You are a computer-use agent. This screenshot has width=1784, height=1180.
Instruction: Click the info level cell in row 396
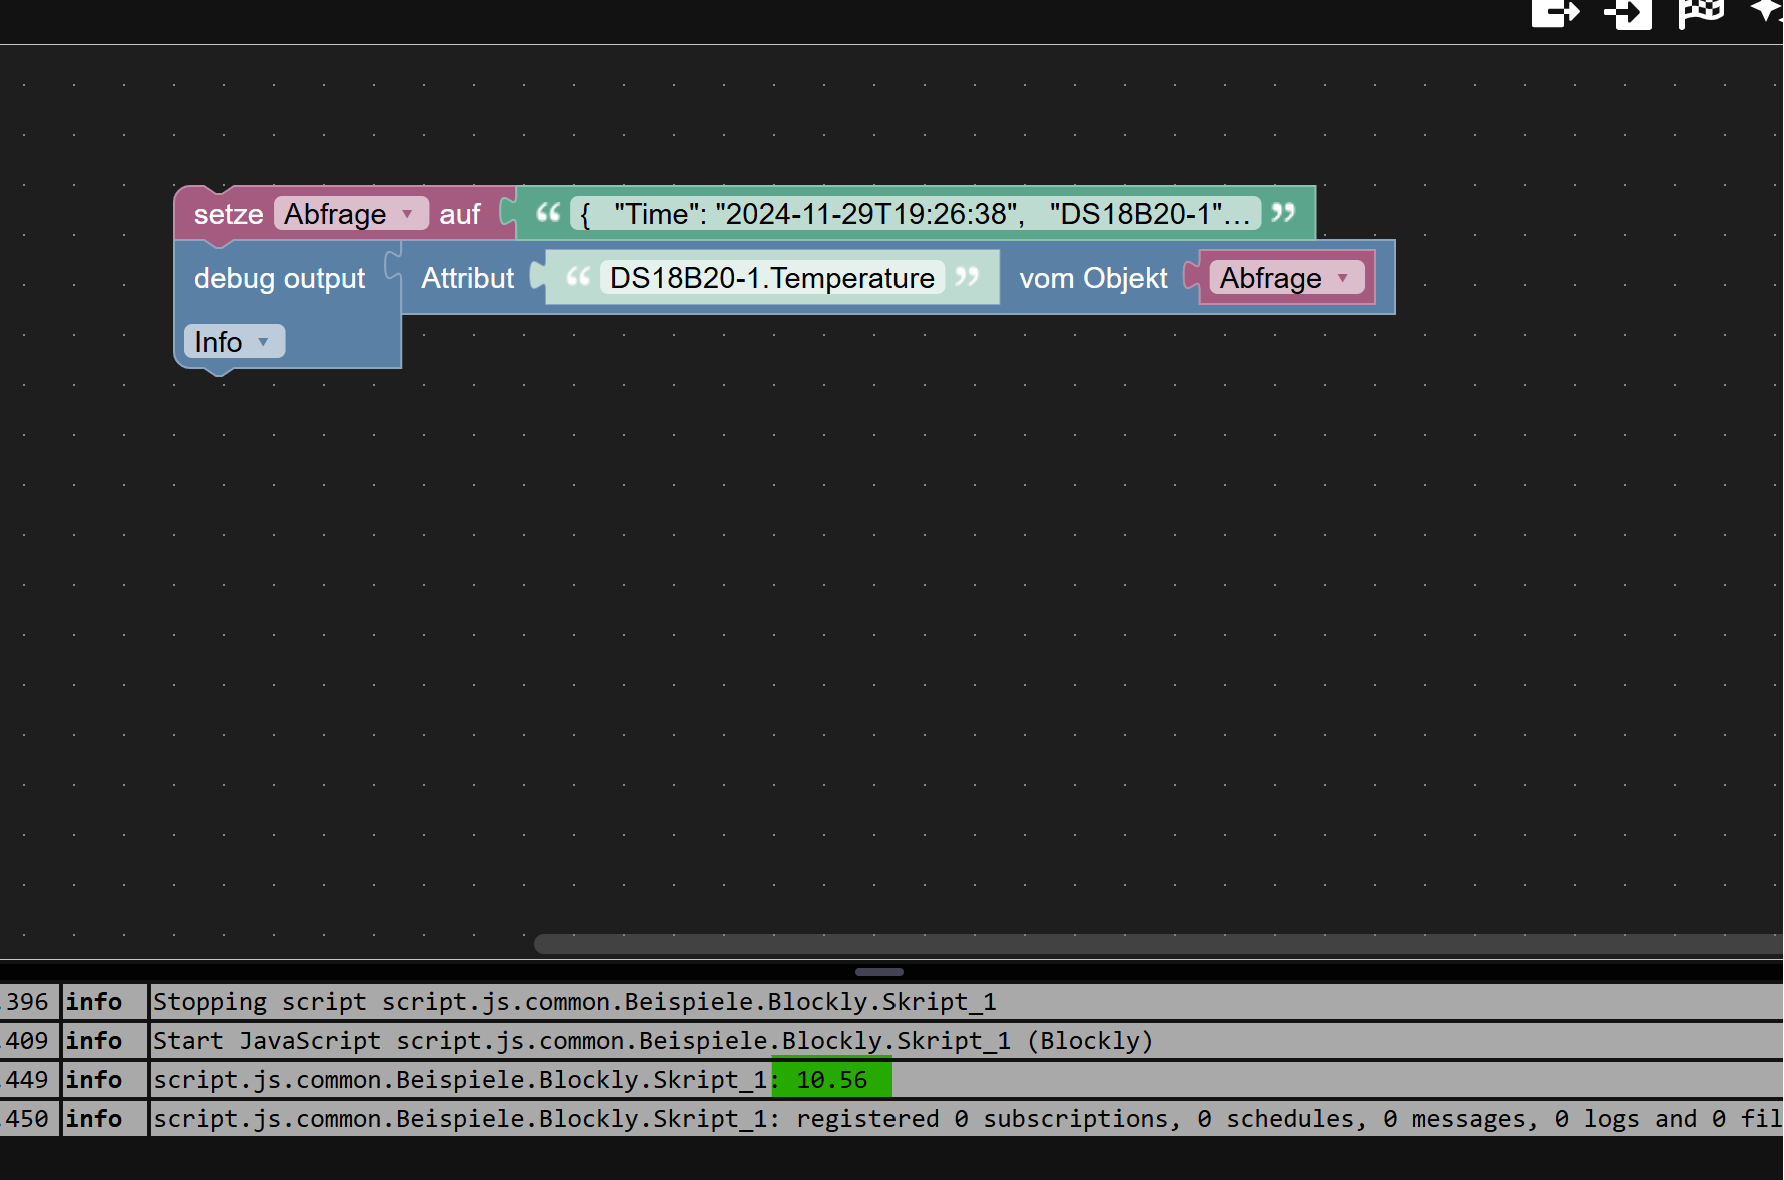pos(105,1002)
